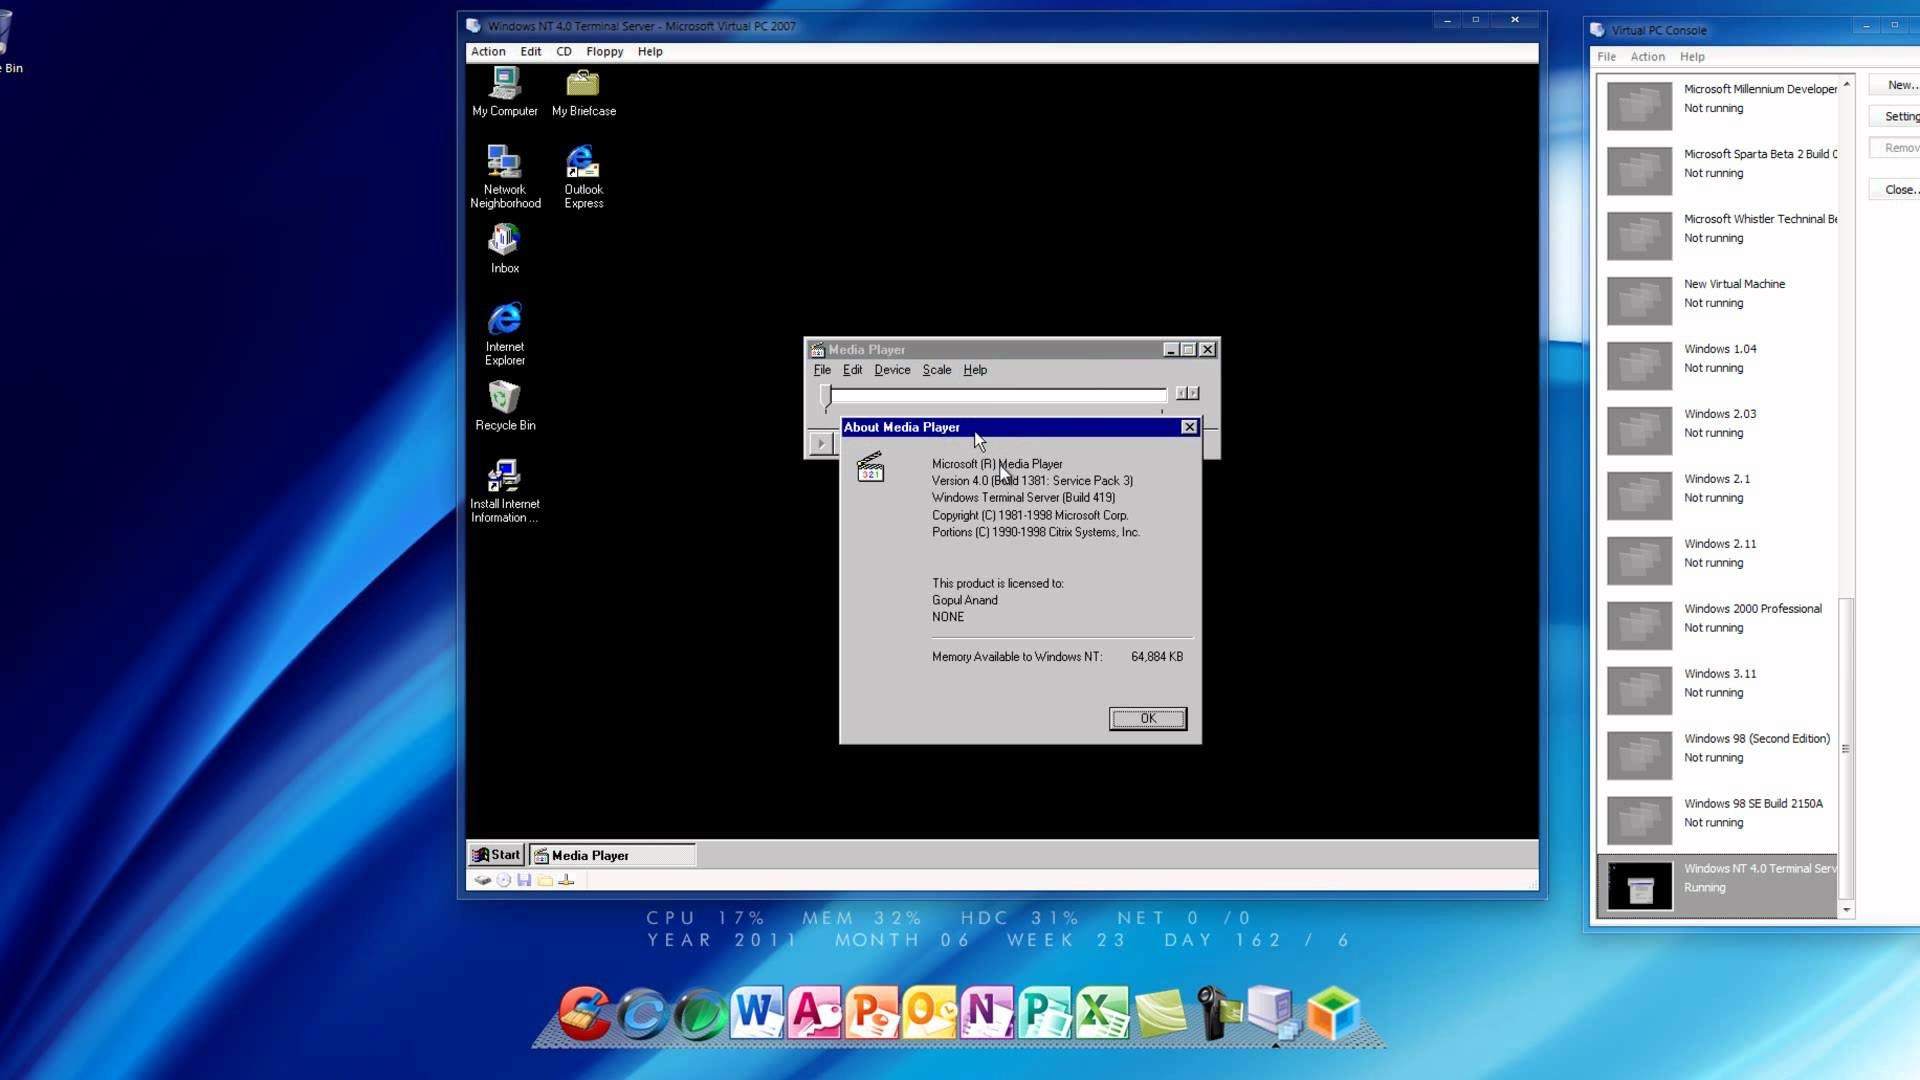This screenshot has height=1080, width=1920.
Task: Click Media Player scroll arrows beside slider
Action: coord(1187,393)
